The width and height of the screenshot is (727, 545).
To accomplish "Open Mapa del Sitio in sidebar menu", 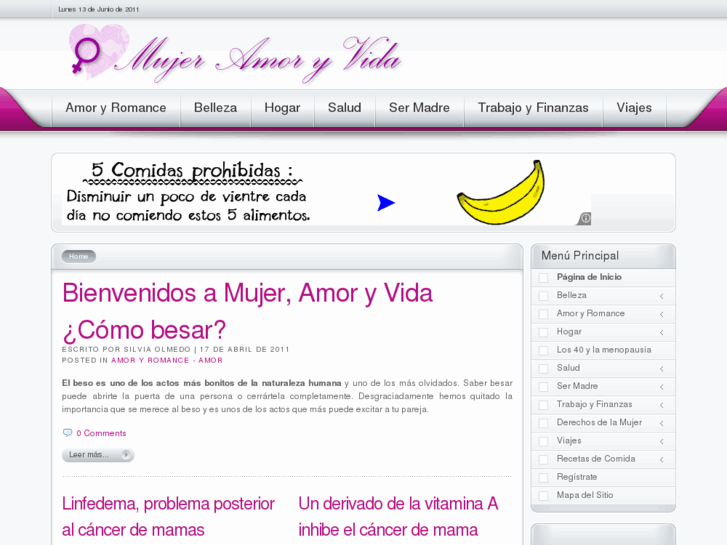I will 585,495.
